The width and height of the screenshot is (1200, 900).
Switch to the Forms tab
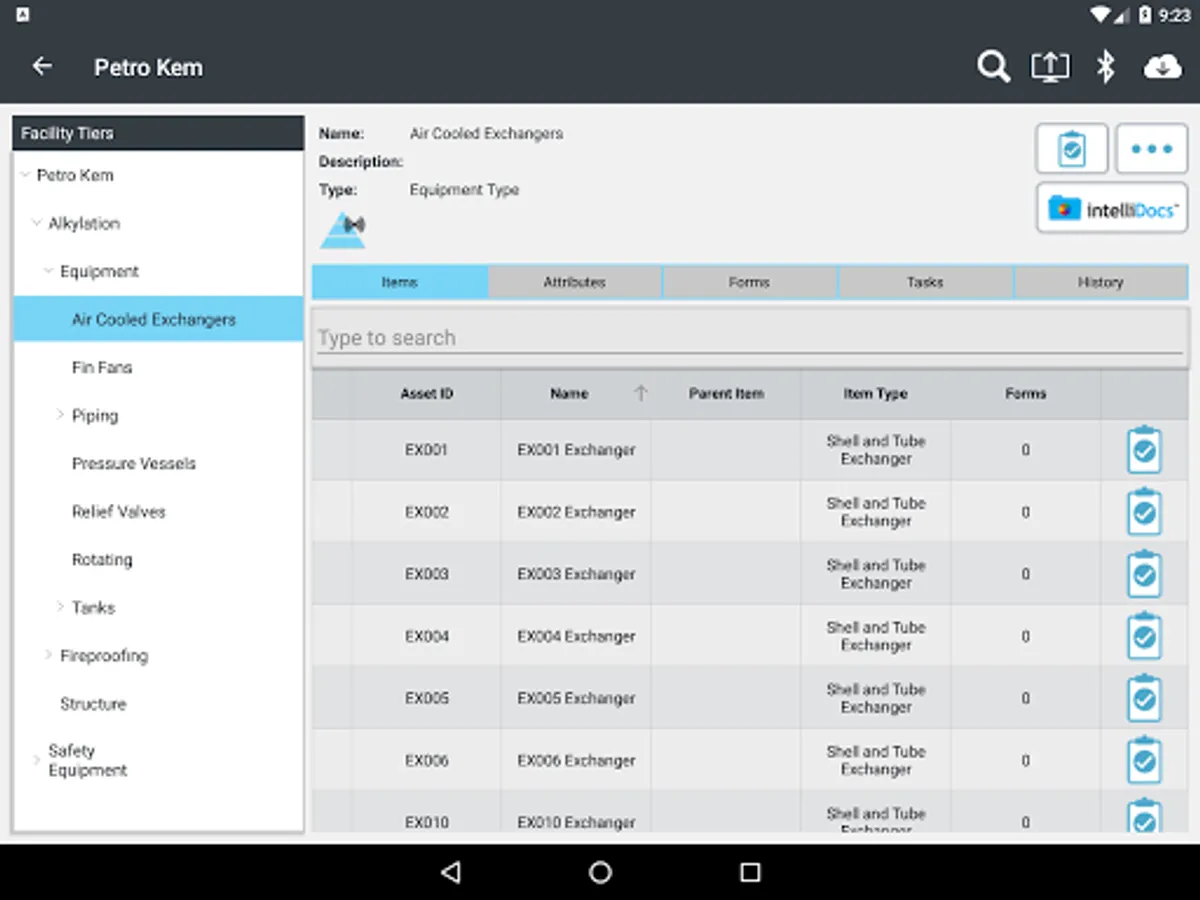pos(750,282)
